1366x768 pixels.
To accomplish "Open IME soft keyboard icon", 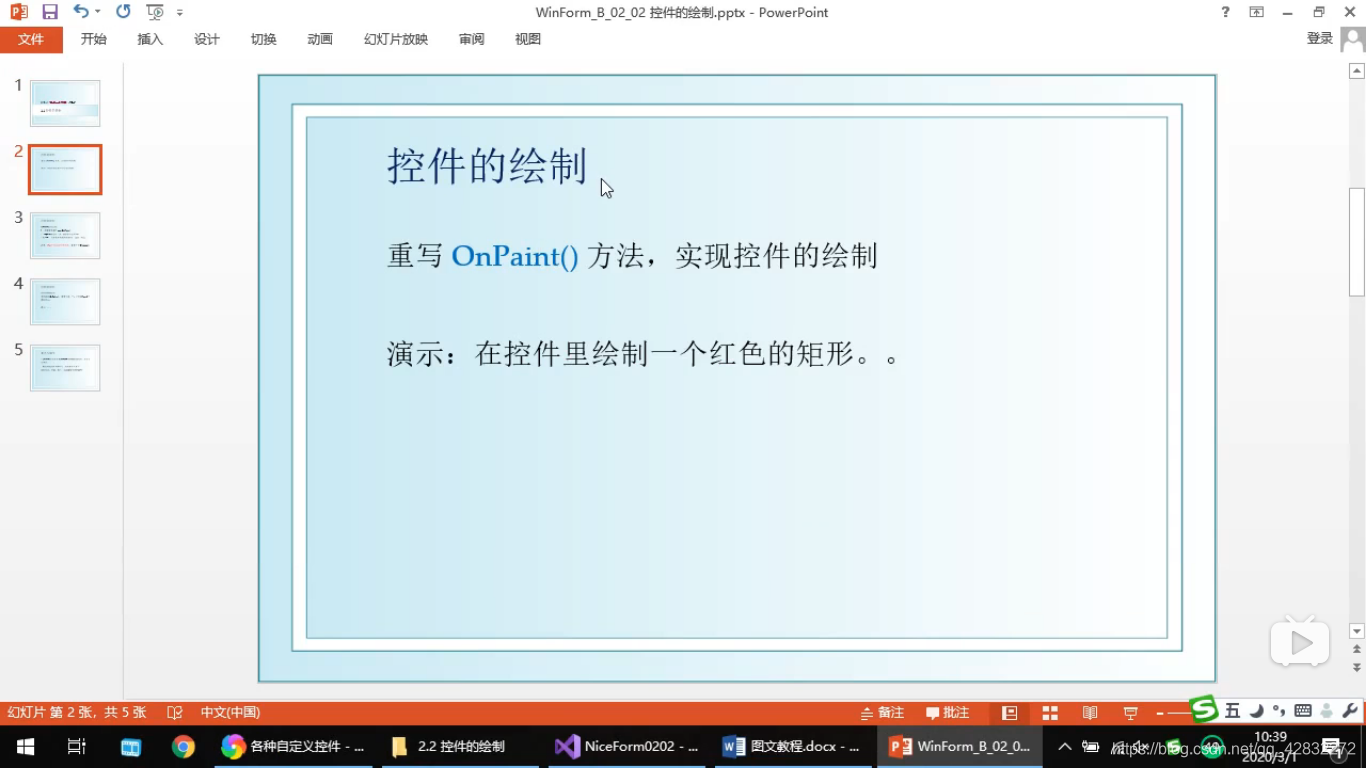I will click(1303, 711).
